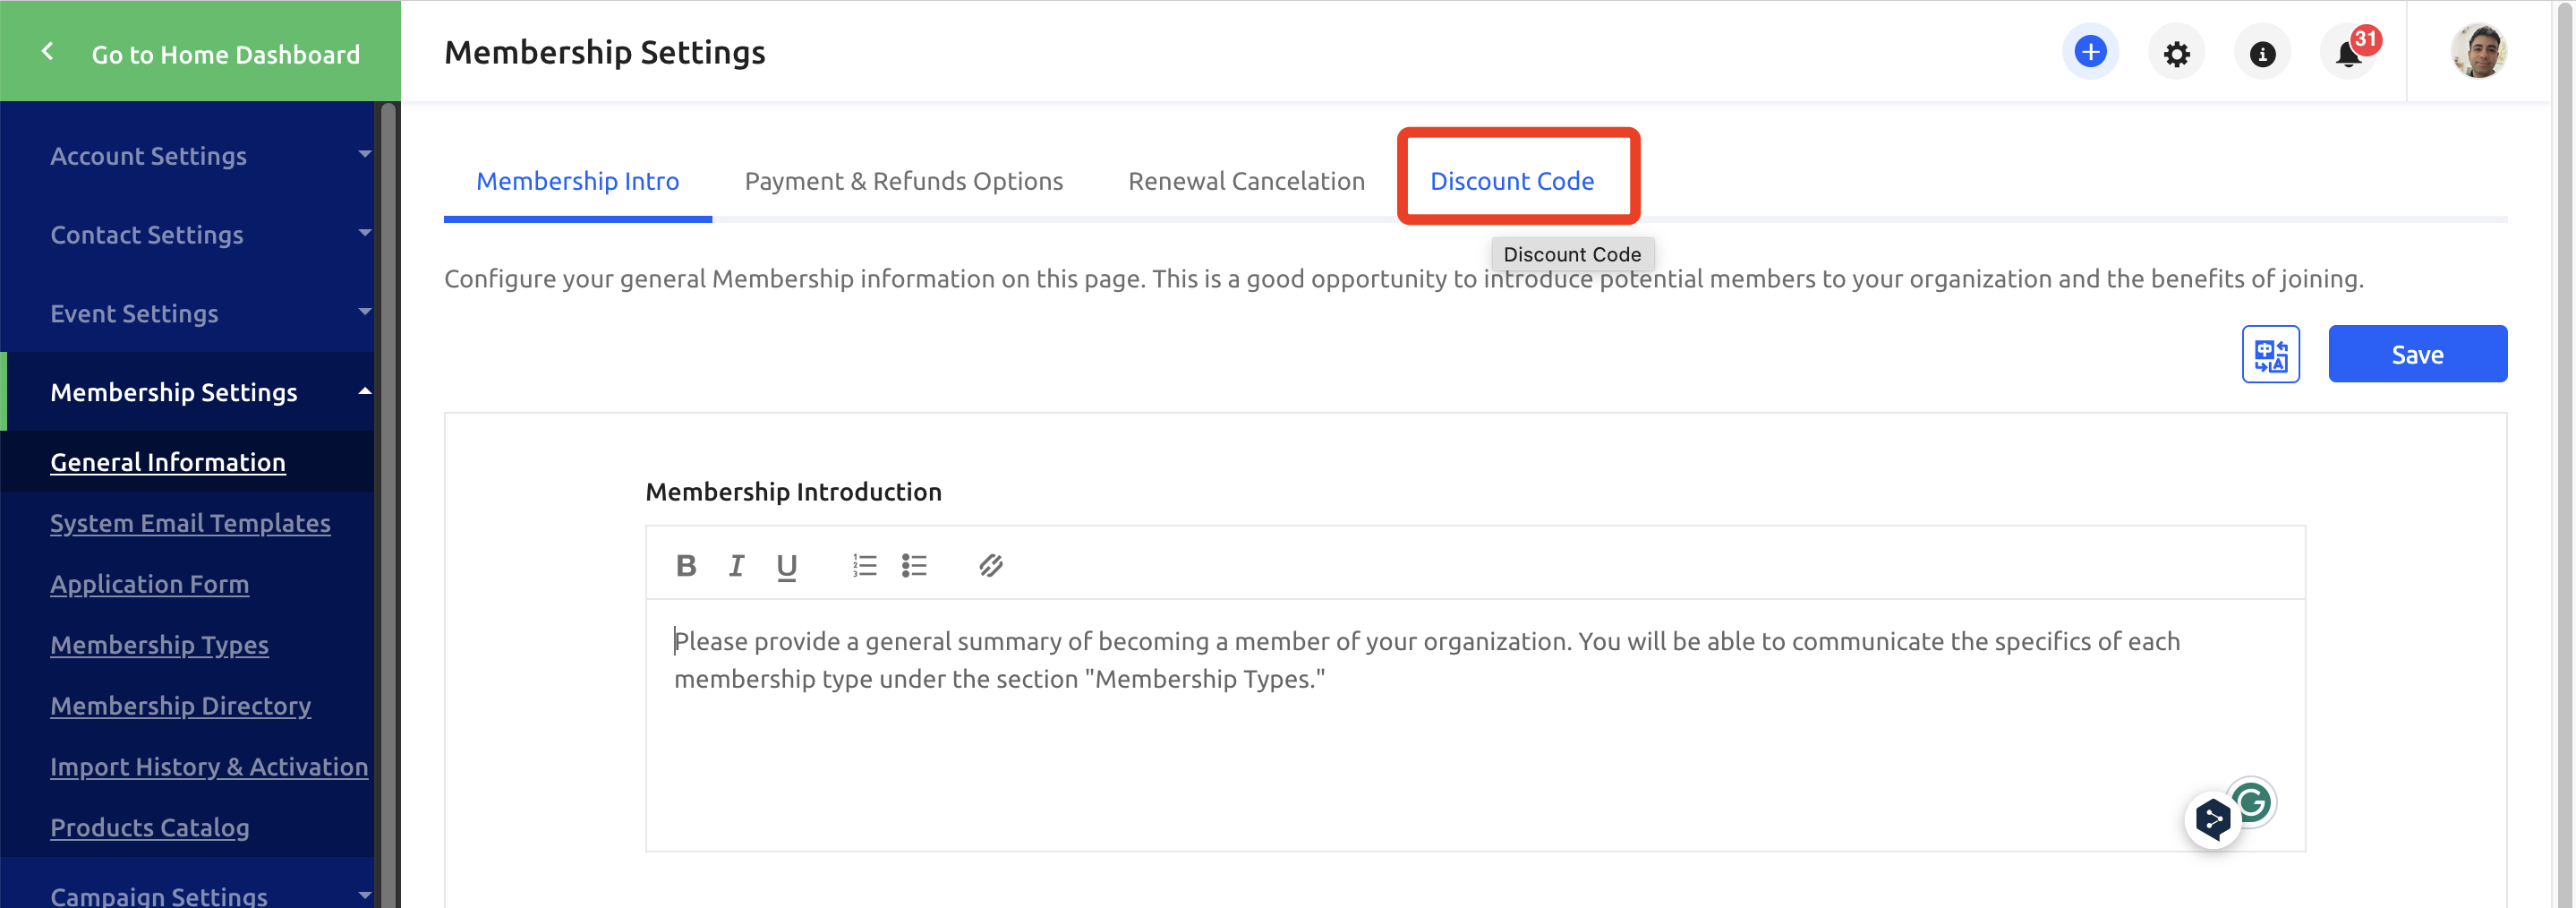The width and height of the screenshot is (2576, 908).
Task: Open the notifications bell icon
Action: 2348,54
